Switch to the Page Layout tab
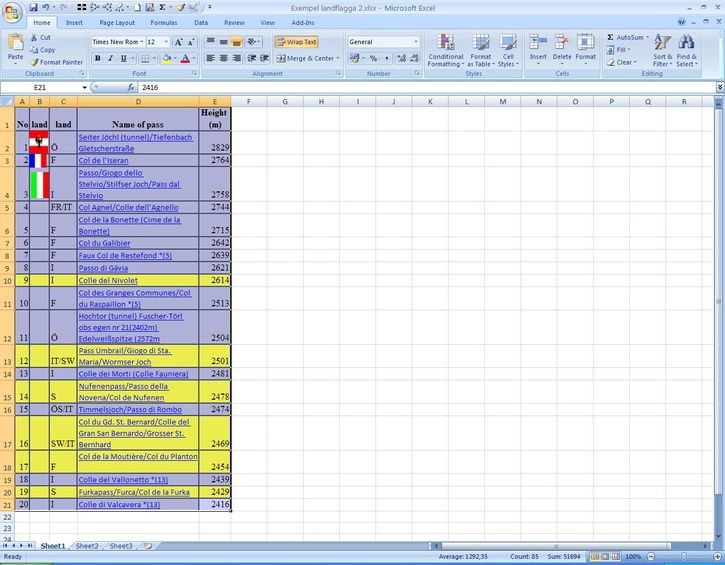 pyautogui.click(x=117, y=22)
